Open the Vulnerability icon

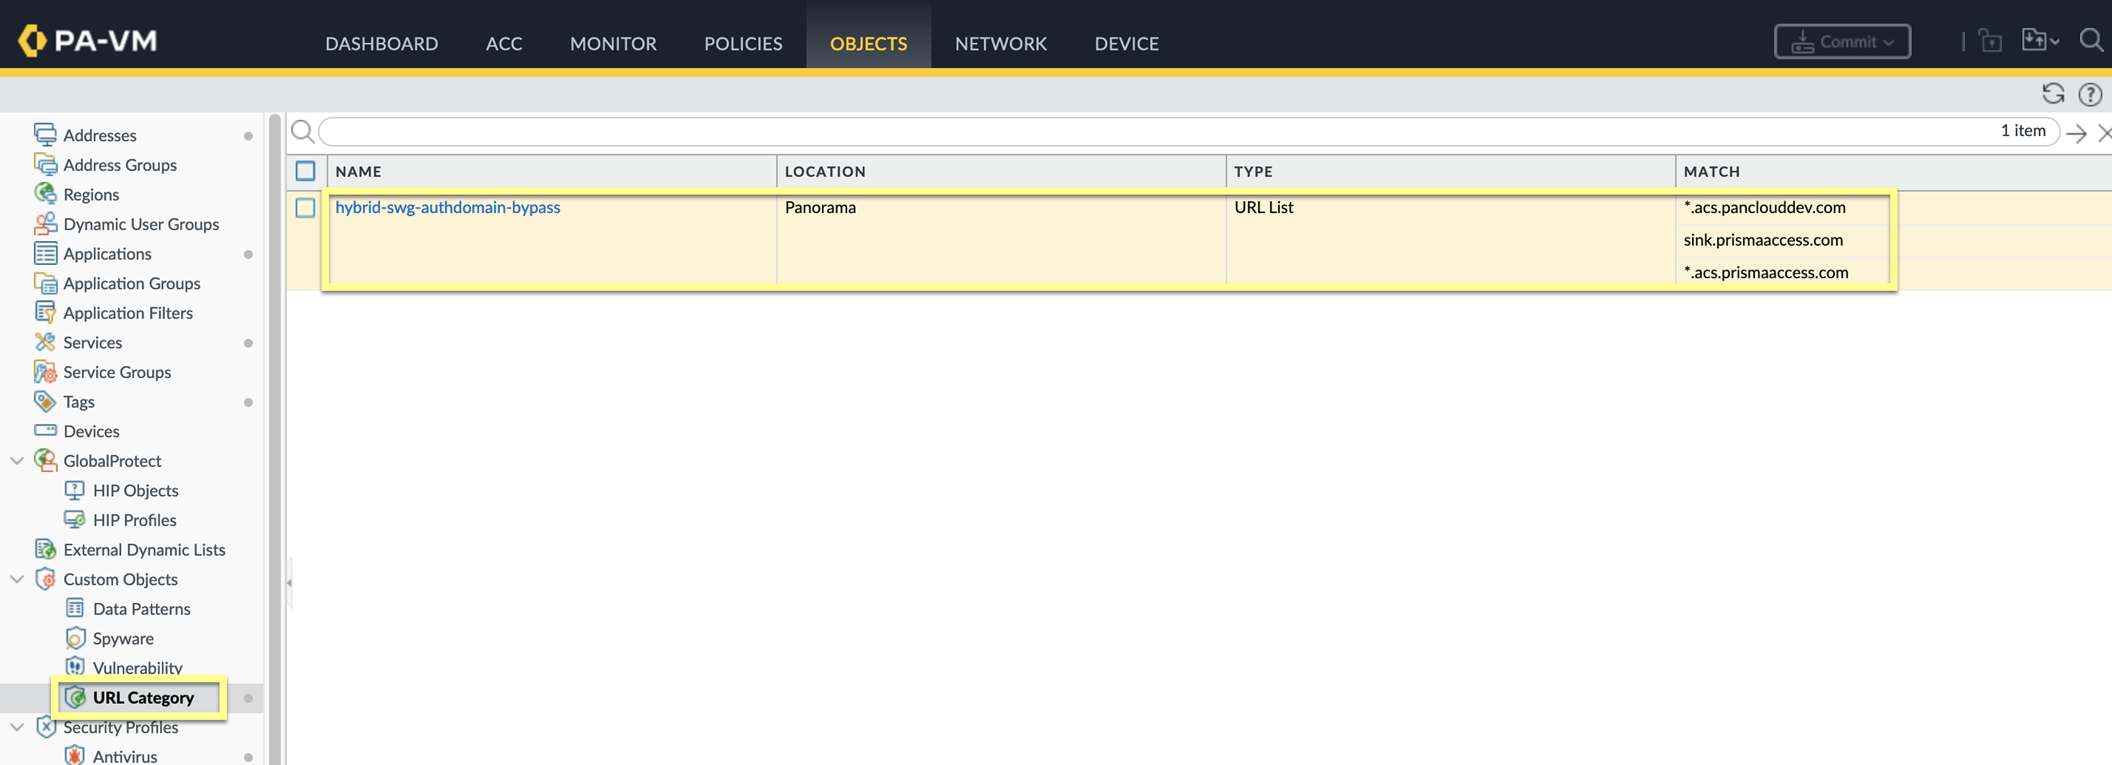click(x=75, y=667)
